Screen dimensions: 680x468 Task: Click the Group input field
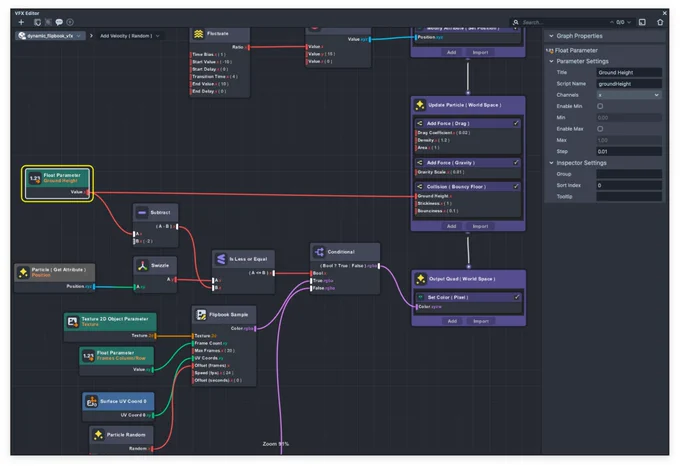coord(629,174)
